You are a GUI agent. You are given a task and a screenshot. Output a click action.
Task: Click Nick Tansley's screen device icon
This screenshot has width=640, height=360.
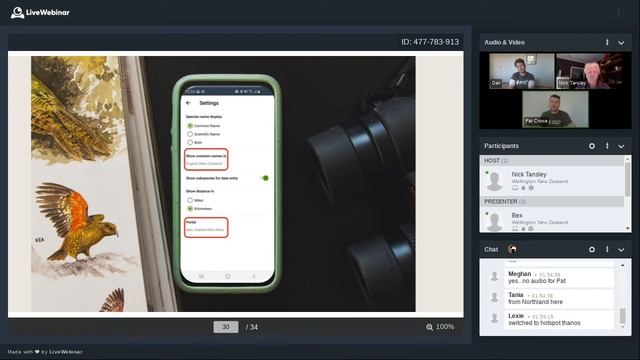click(515, 188)
